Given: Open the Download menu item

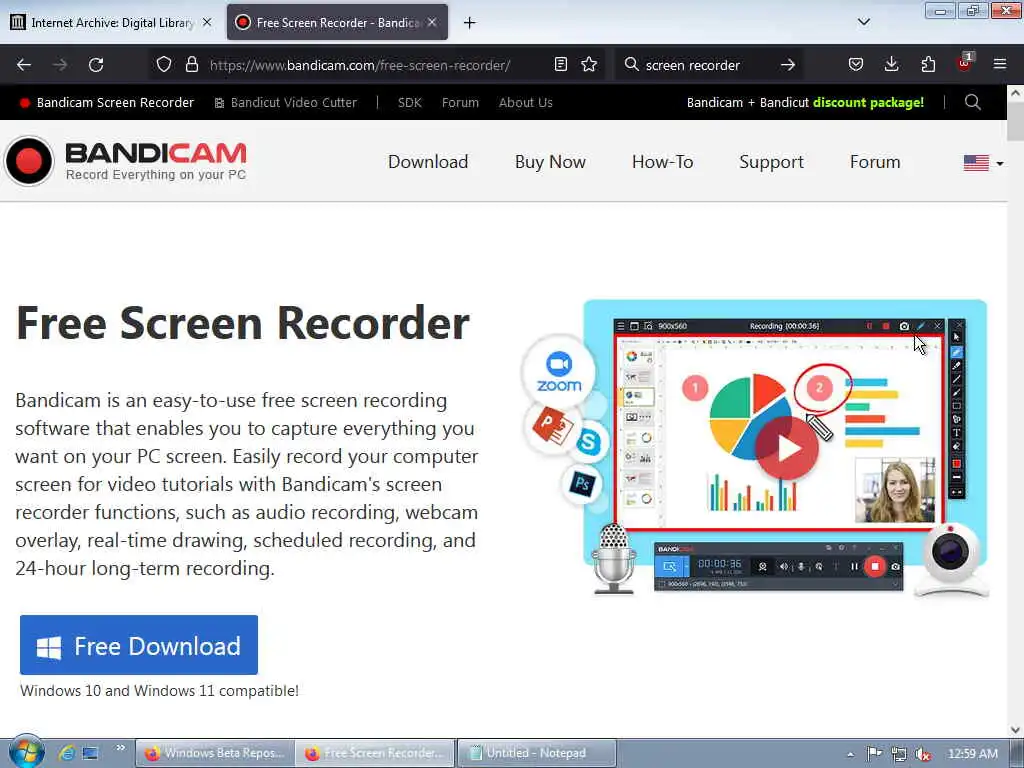Looking at the screenshot, I should coord(428,162).
